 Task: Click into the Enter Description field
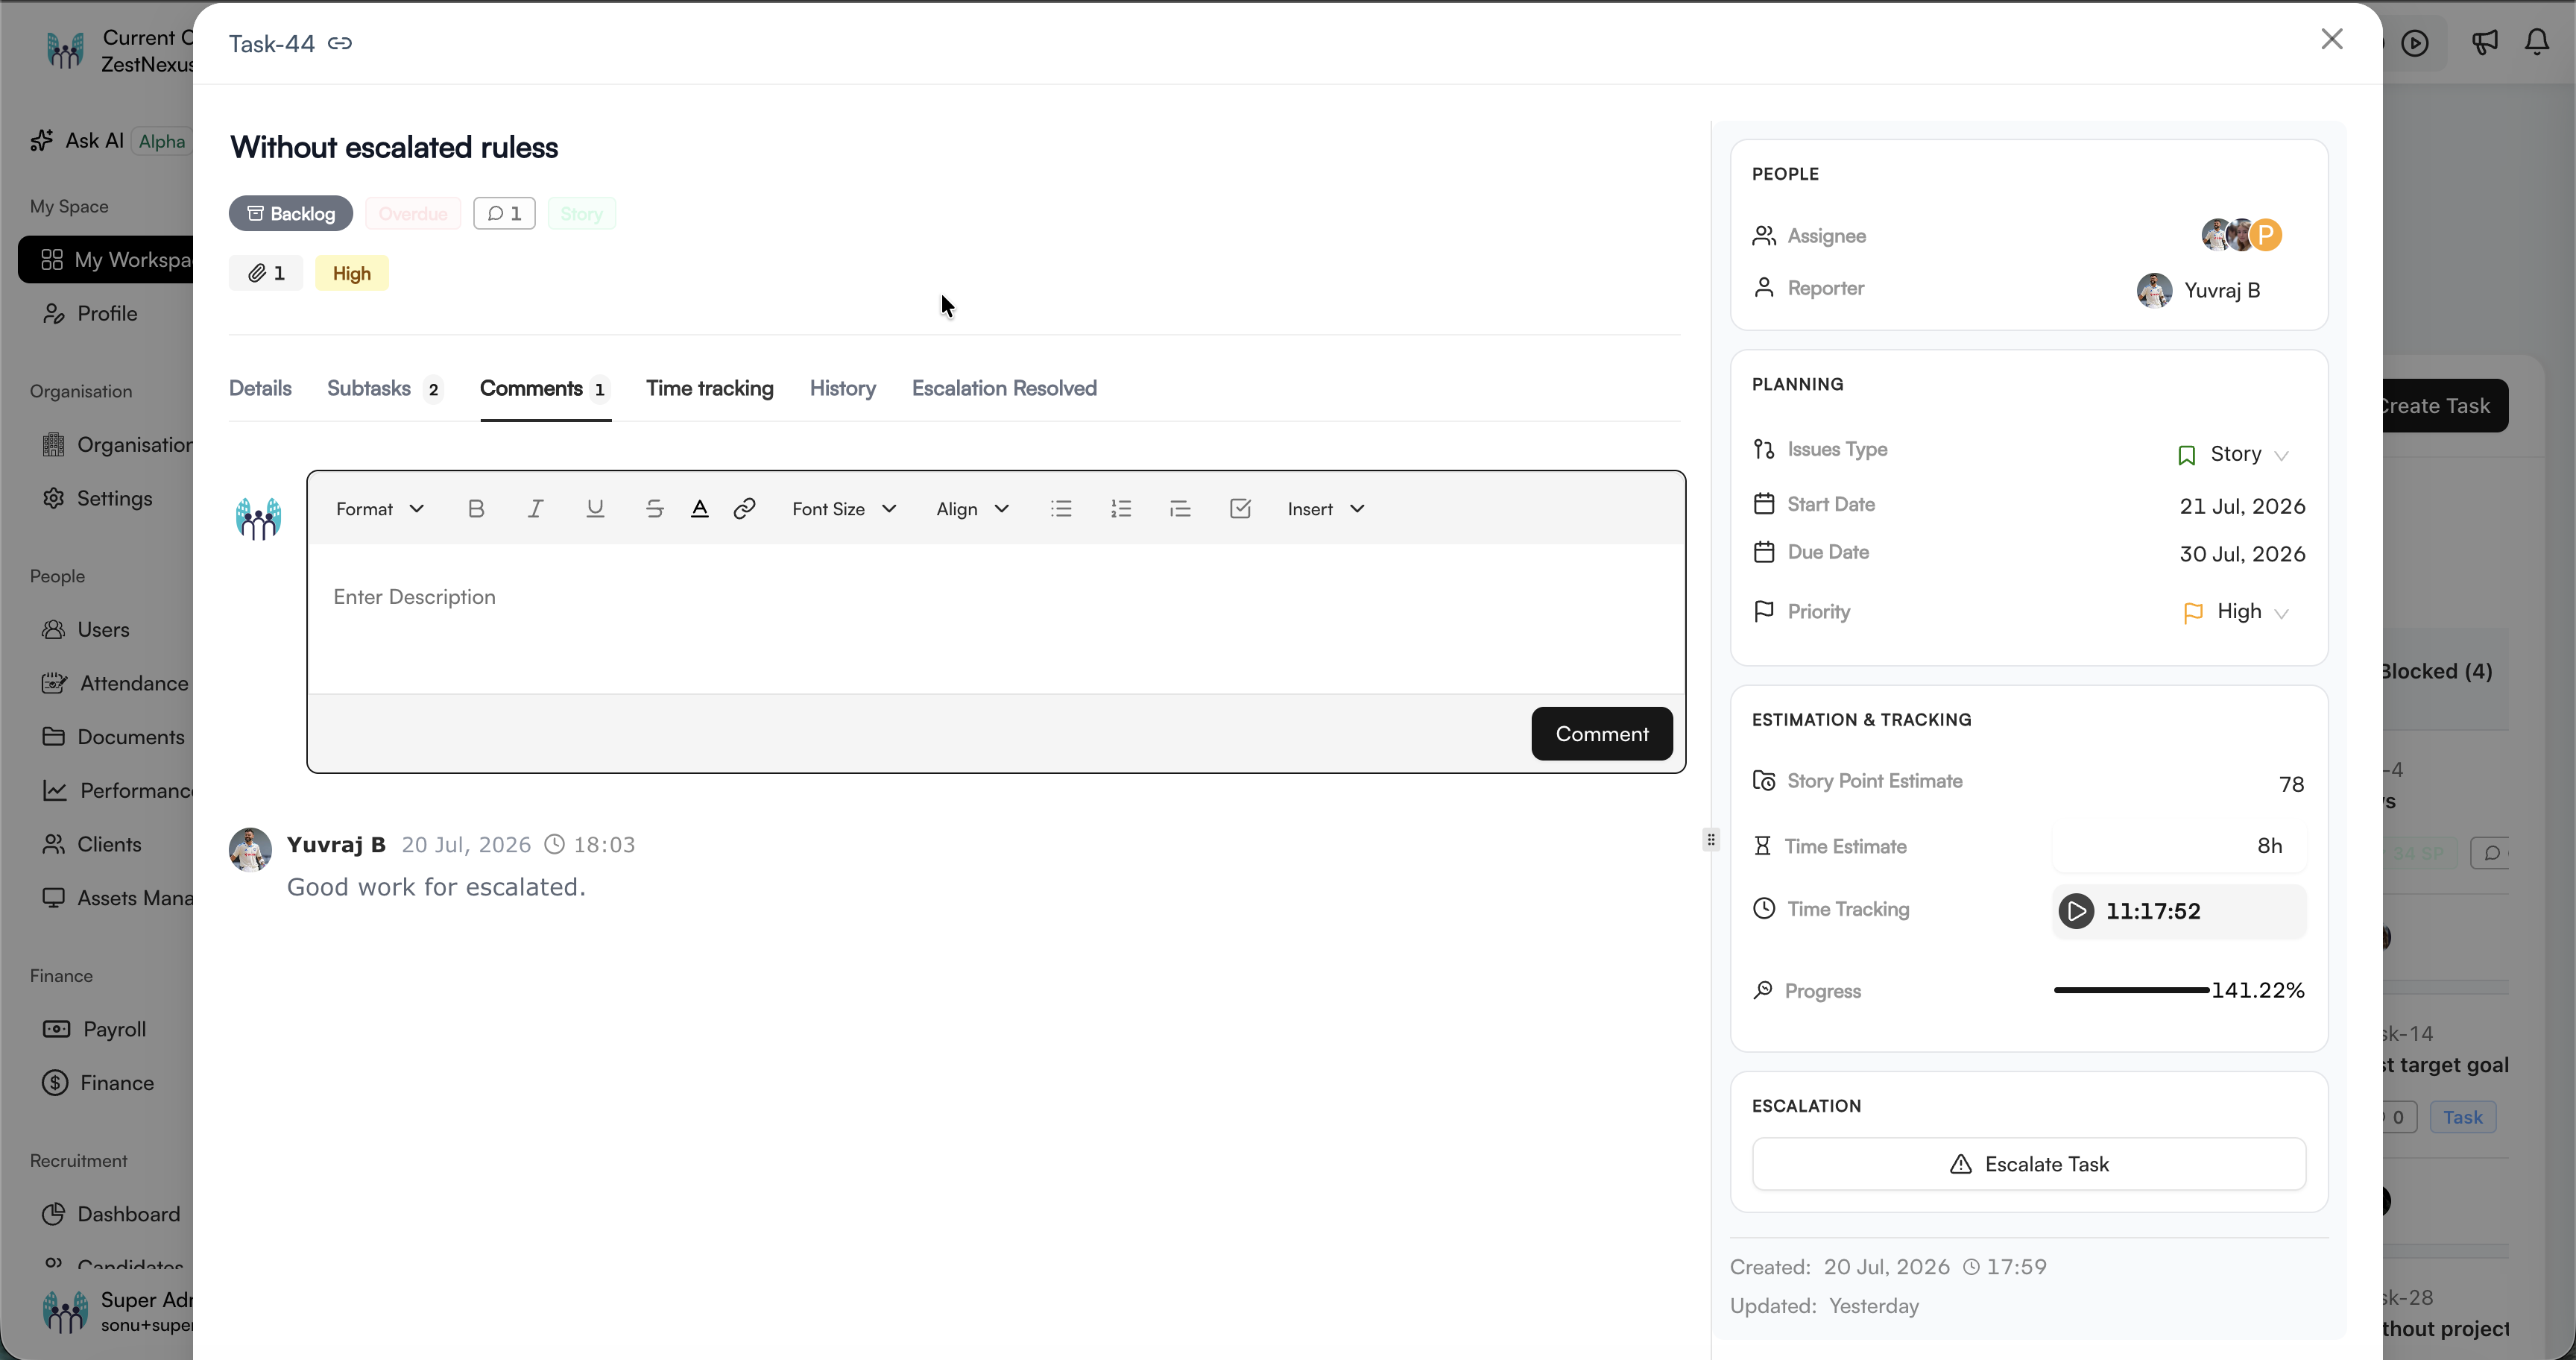click(x=996, y=618)
